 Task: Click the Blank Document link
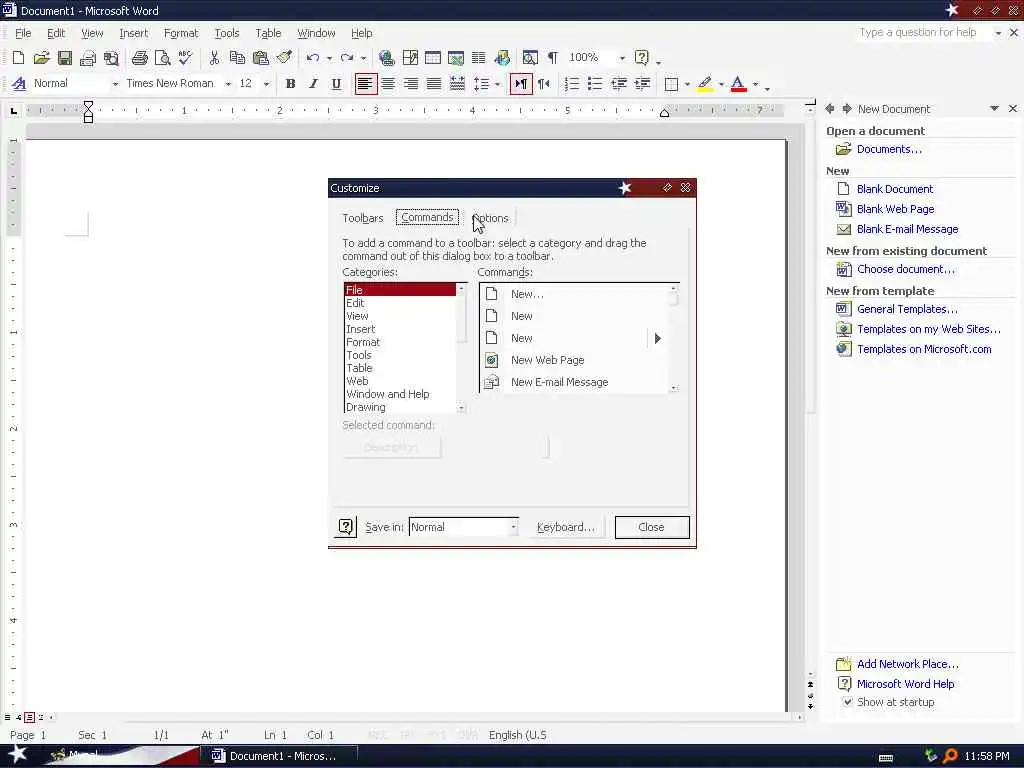pyautogui.click(x=895, y=189)
